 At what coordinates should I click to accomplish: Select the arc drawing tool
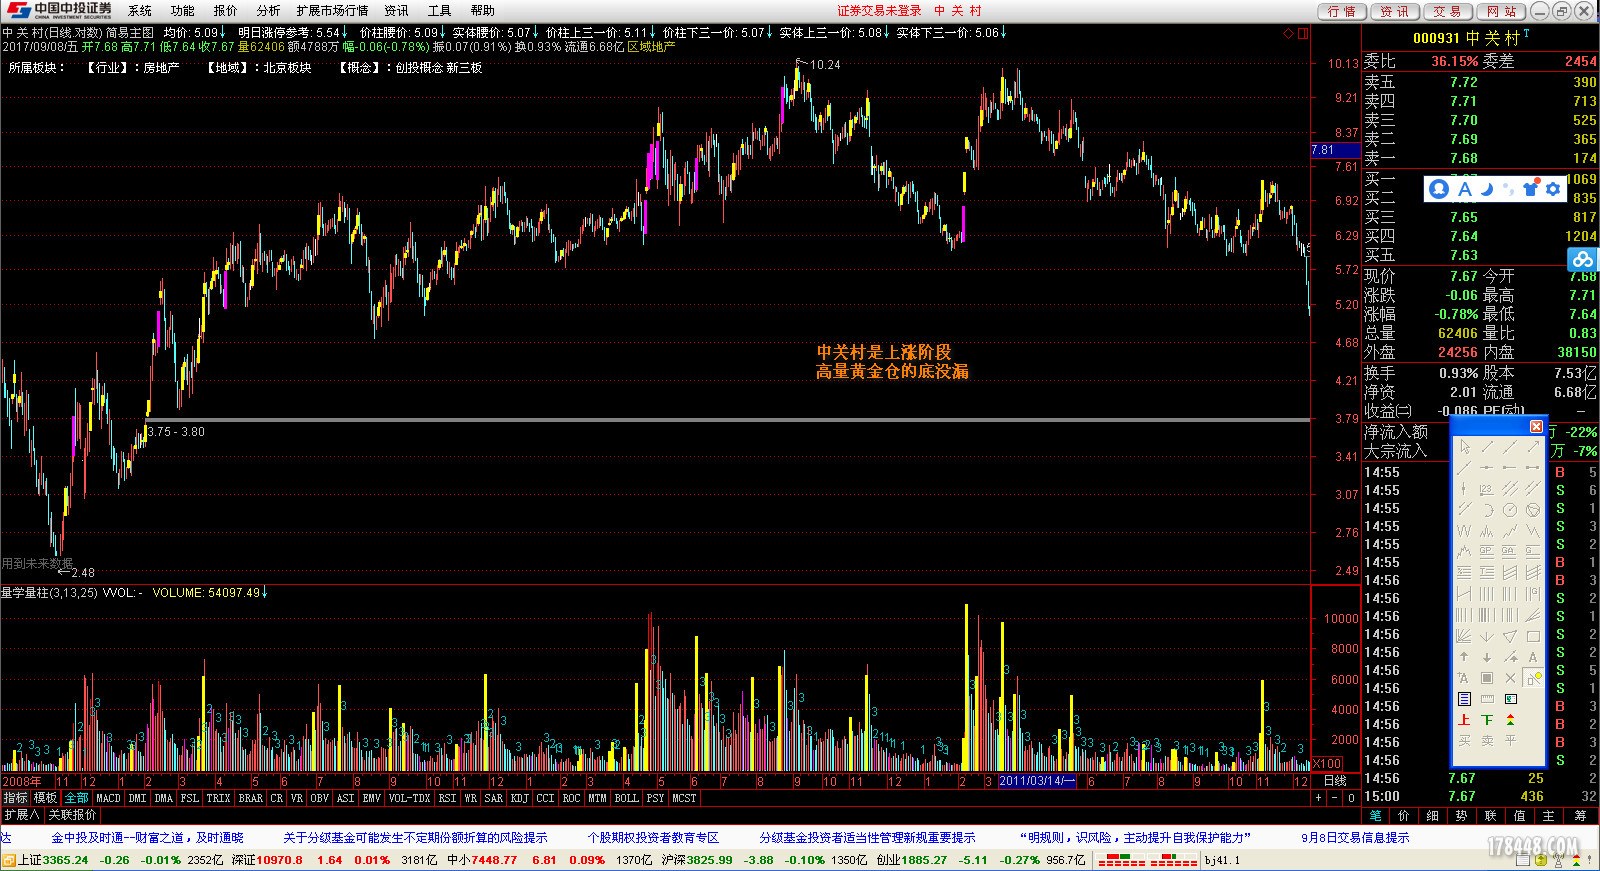(1487, 510)
